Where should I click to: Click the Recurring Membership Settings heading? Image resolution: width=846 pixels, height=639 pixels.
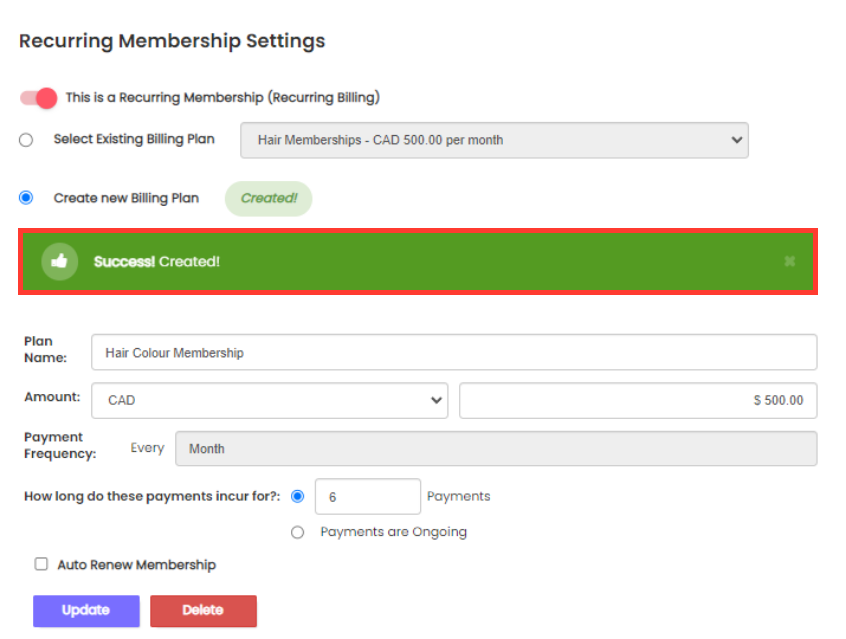(172, 41)
